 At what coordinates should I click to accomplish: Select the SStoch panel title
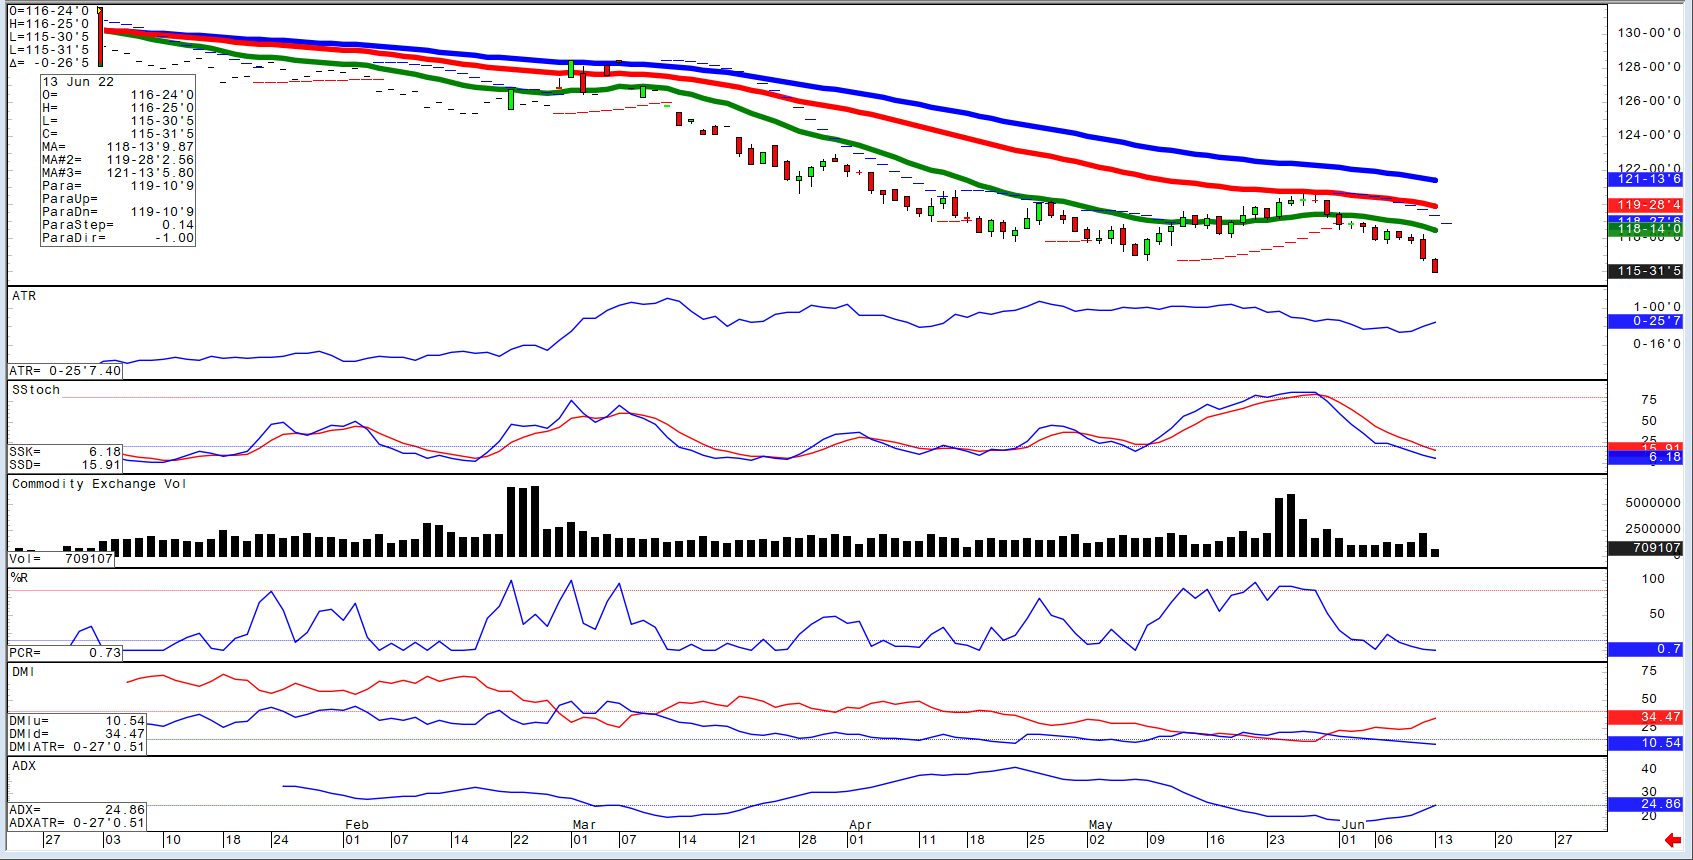[36, 390]
